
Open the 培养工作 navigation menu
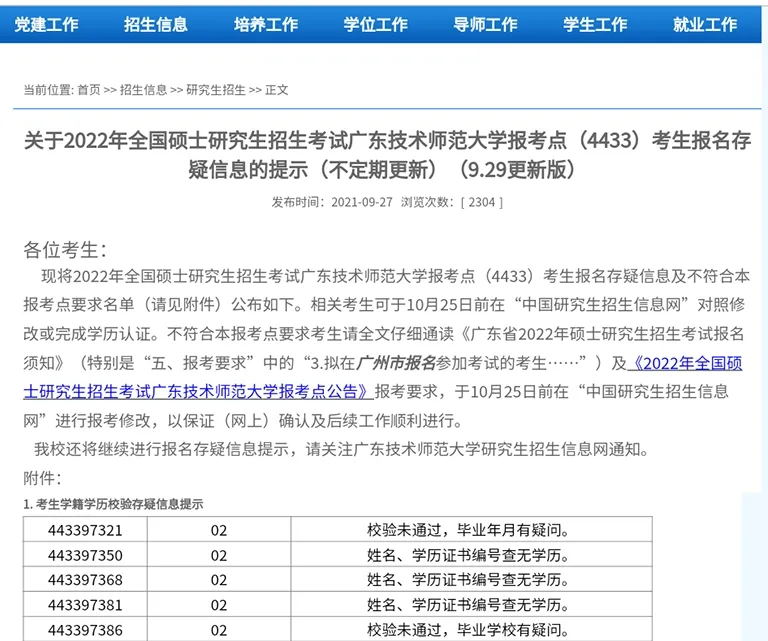click(x=266, y=24)
